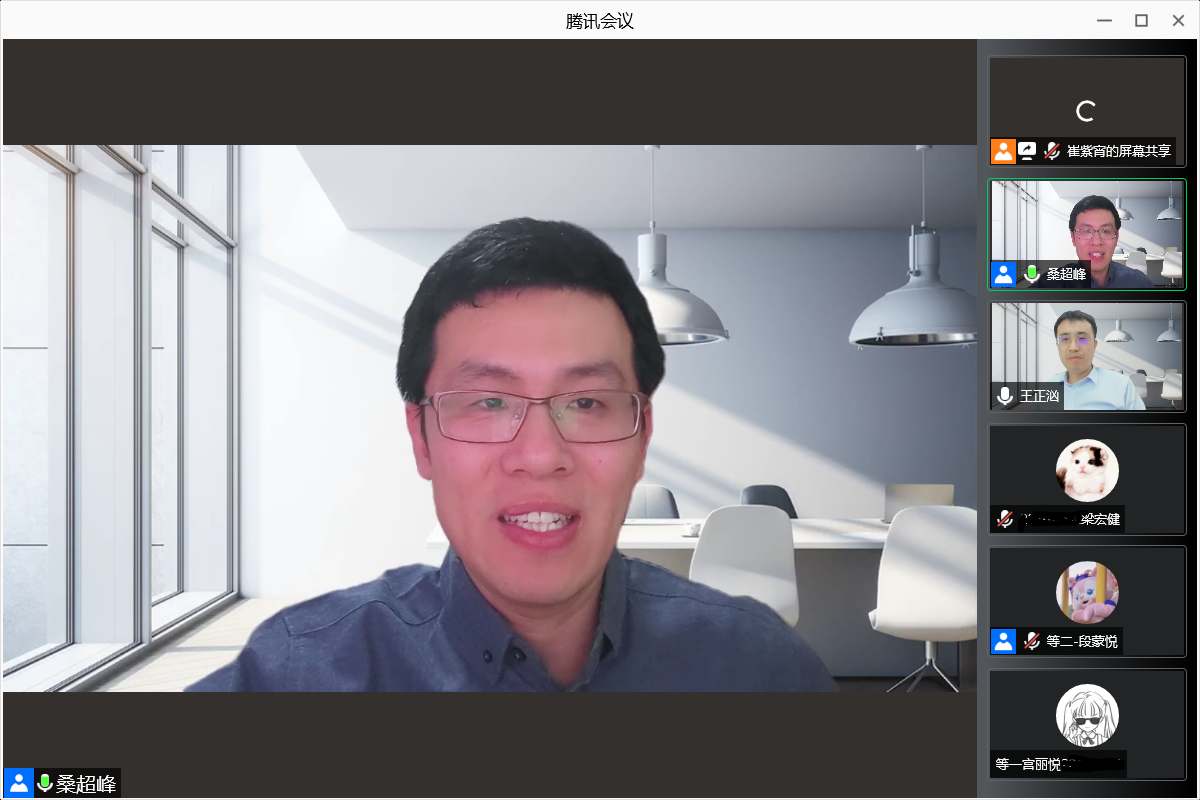Select the 王正汹 video thumbnail
Image resolution: width=1200 pixels, height=800 pixels.
1087,355
